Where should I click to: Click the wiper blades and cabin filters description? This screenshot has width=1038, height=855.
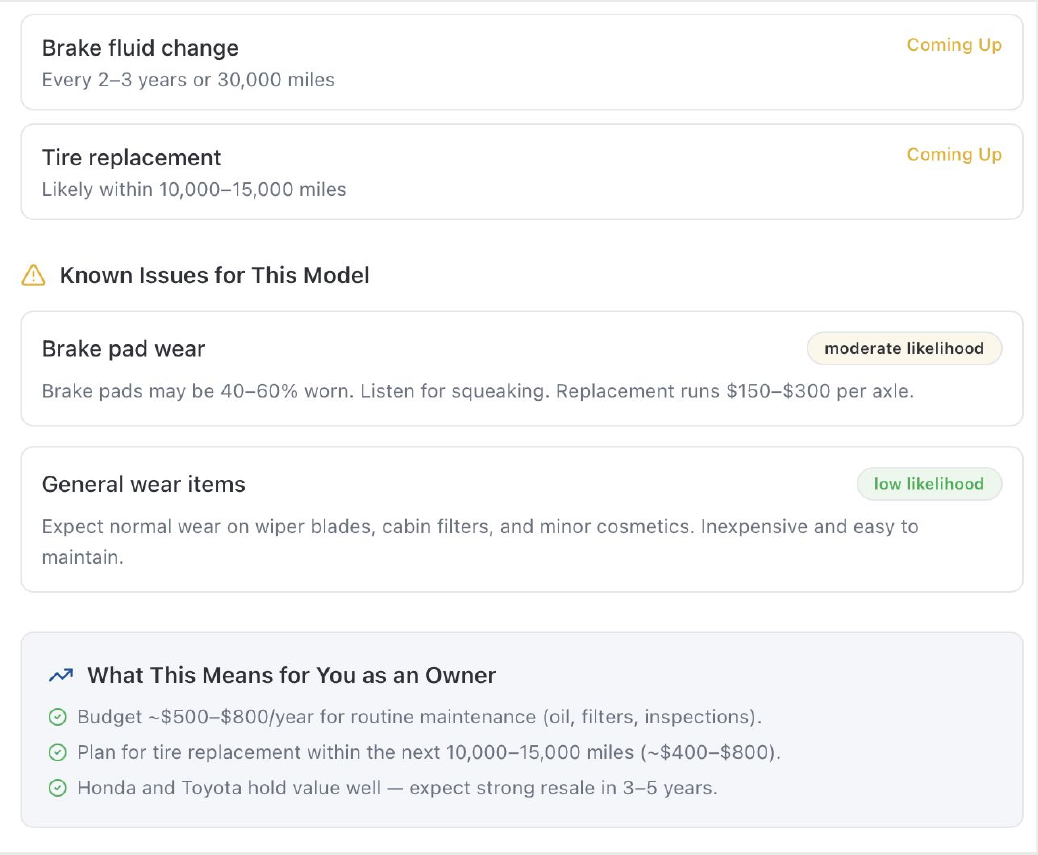coord(480,542)
